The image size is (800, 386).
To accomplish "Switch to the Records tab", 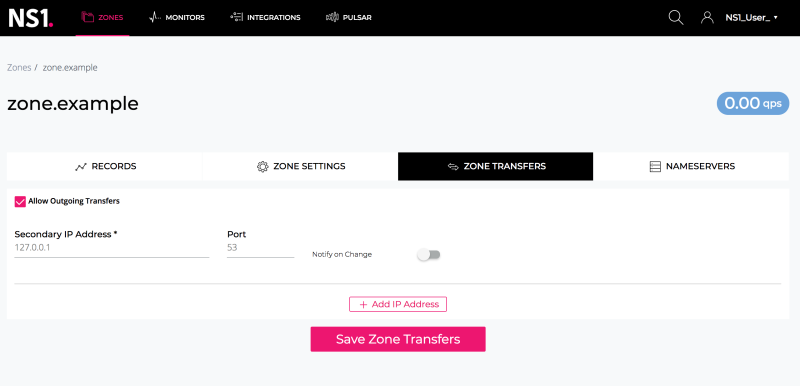I will (105, 166).
